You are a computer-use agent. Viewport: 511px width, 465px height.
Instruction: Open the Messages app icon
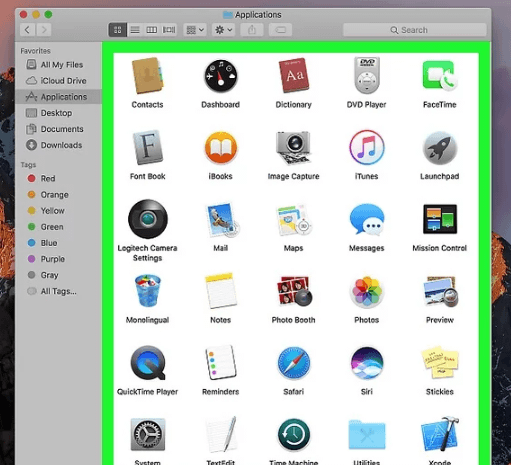click(x=367, y=220)
